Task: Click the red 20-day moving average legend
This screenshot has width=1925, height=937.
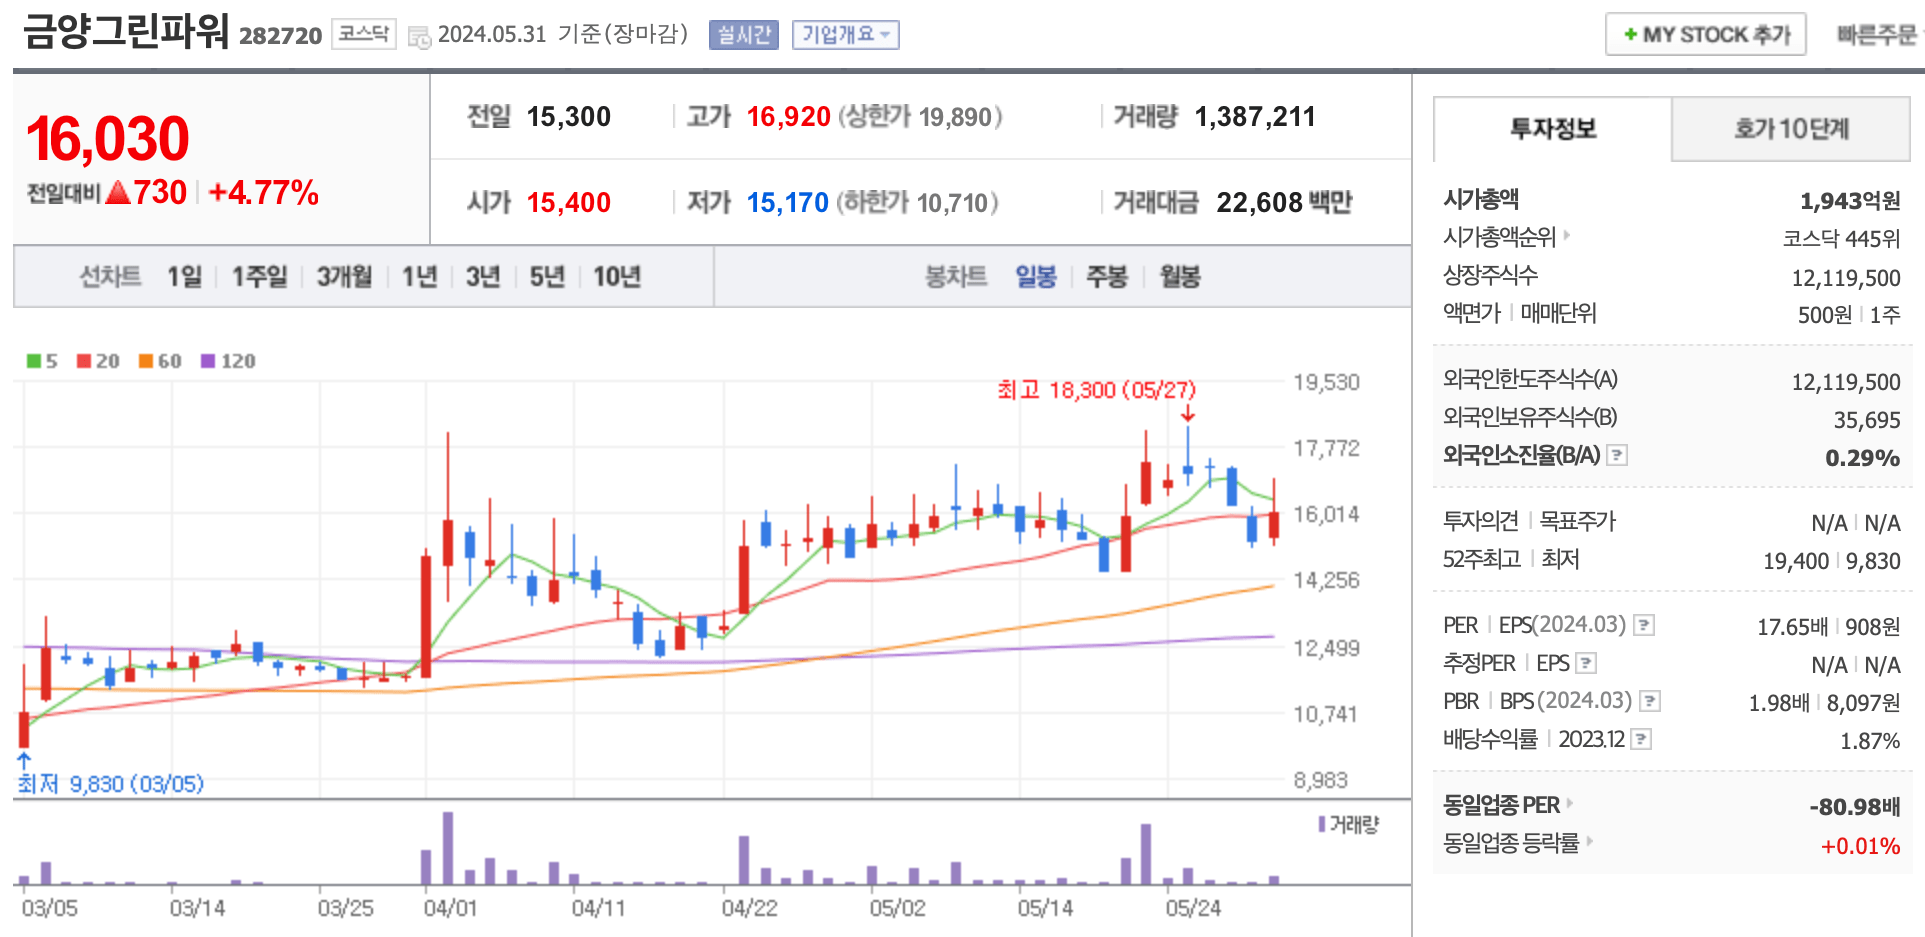Action: coord(98,361)
